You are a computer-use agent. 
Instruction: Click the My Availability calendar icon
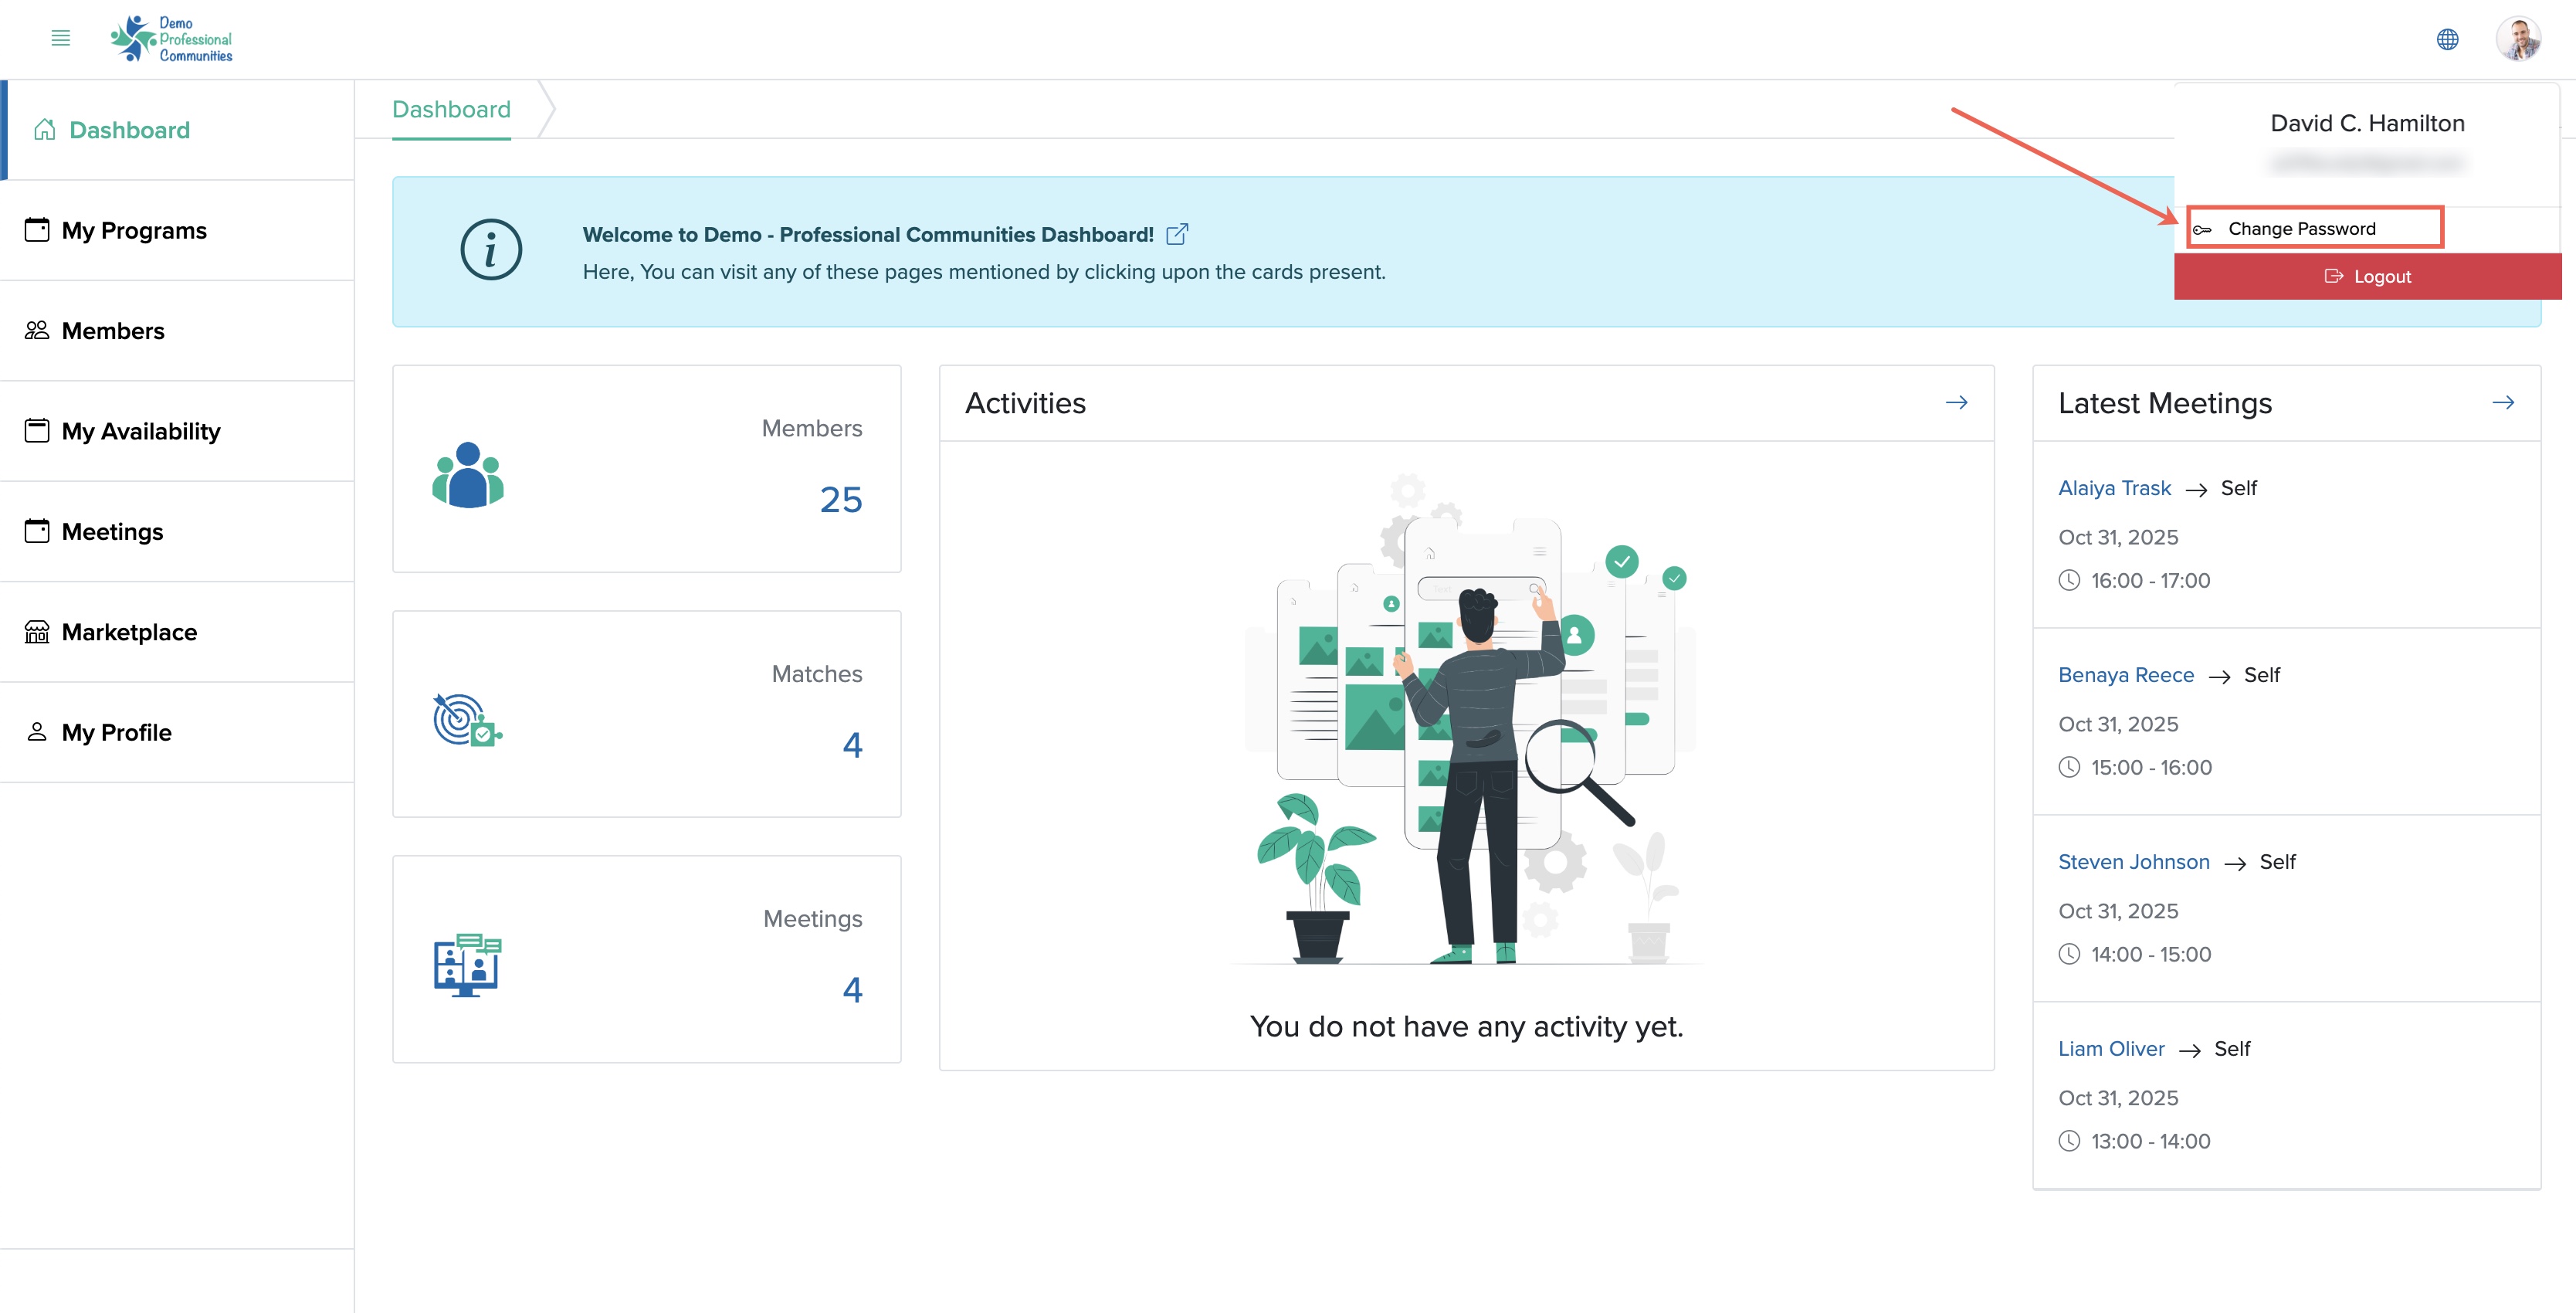tap(37, 430)
